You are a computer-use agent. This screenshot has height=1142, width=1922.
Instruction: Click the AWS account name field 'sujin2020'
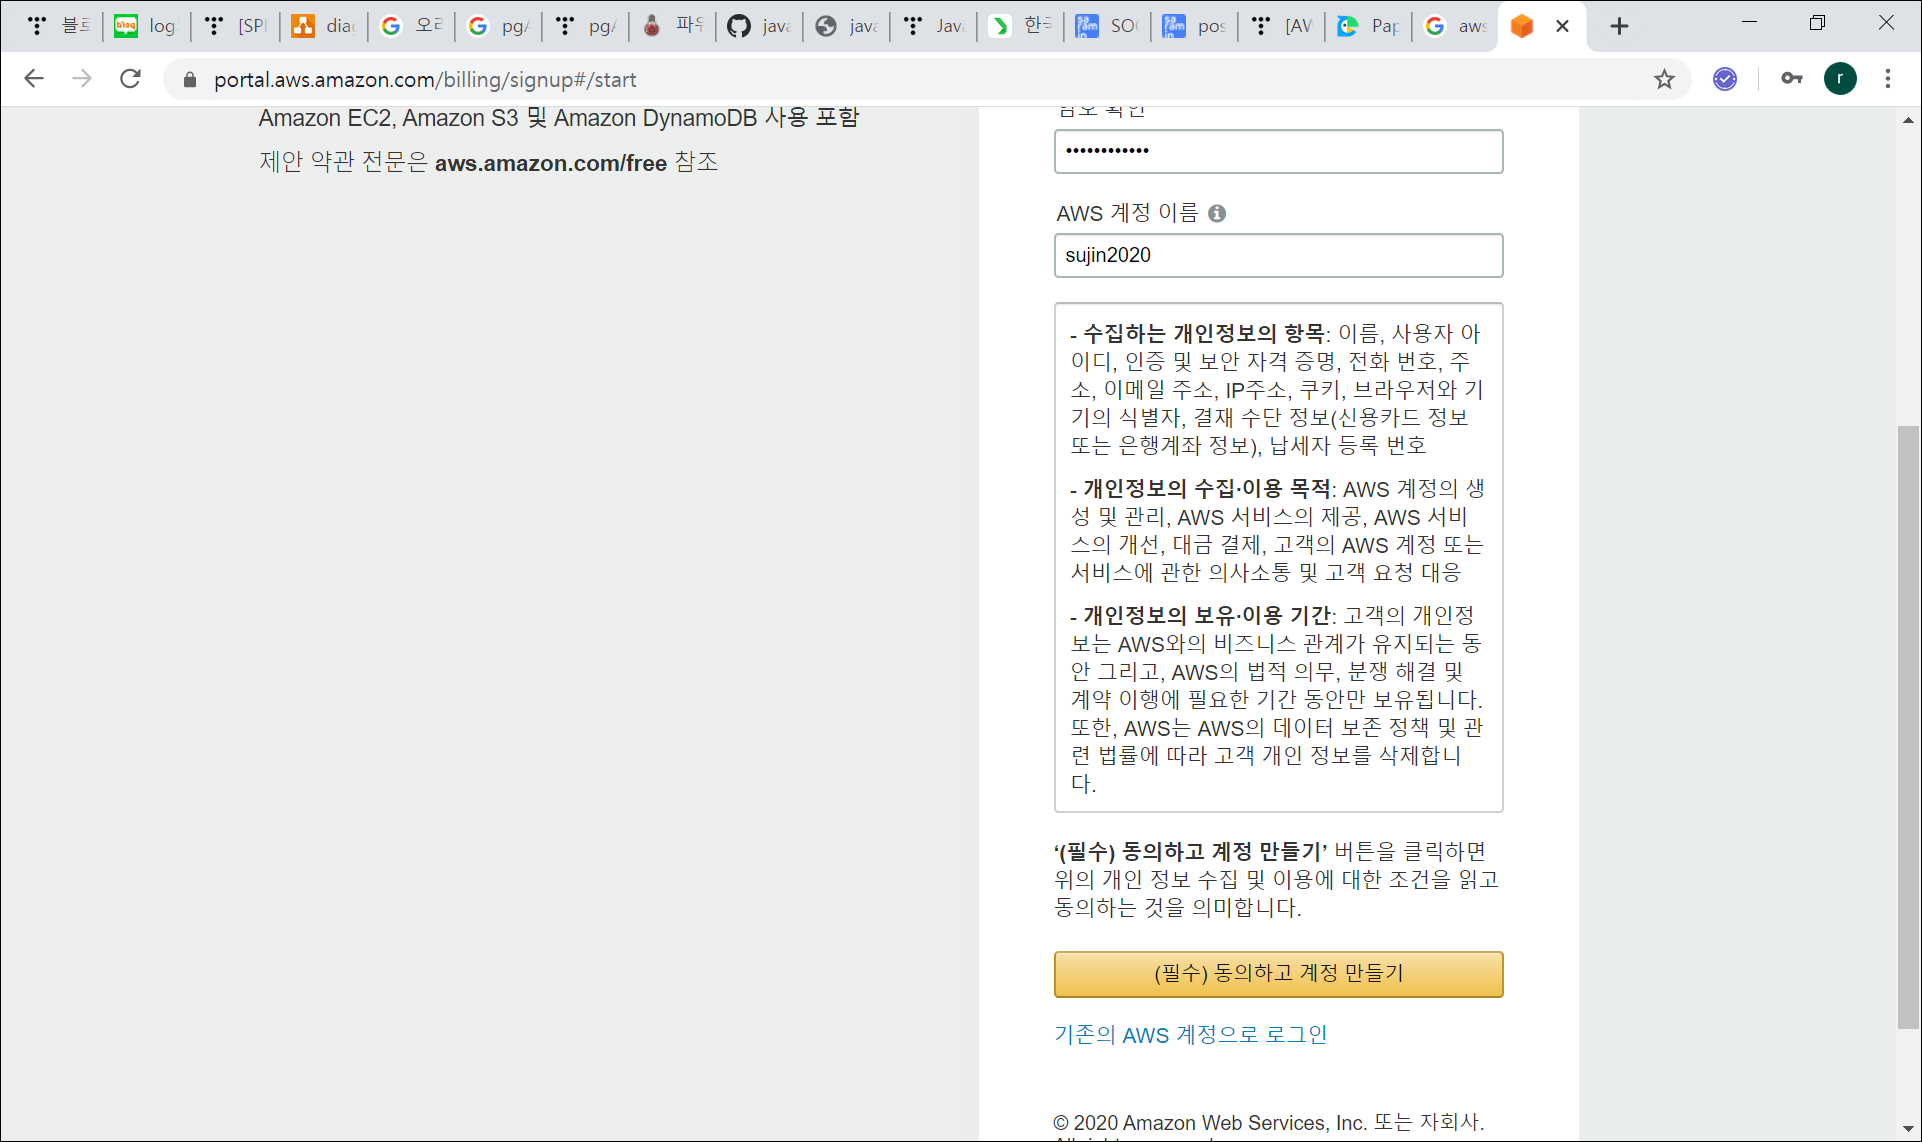click(1278, 255)
